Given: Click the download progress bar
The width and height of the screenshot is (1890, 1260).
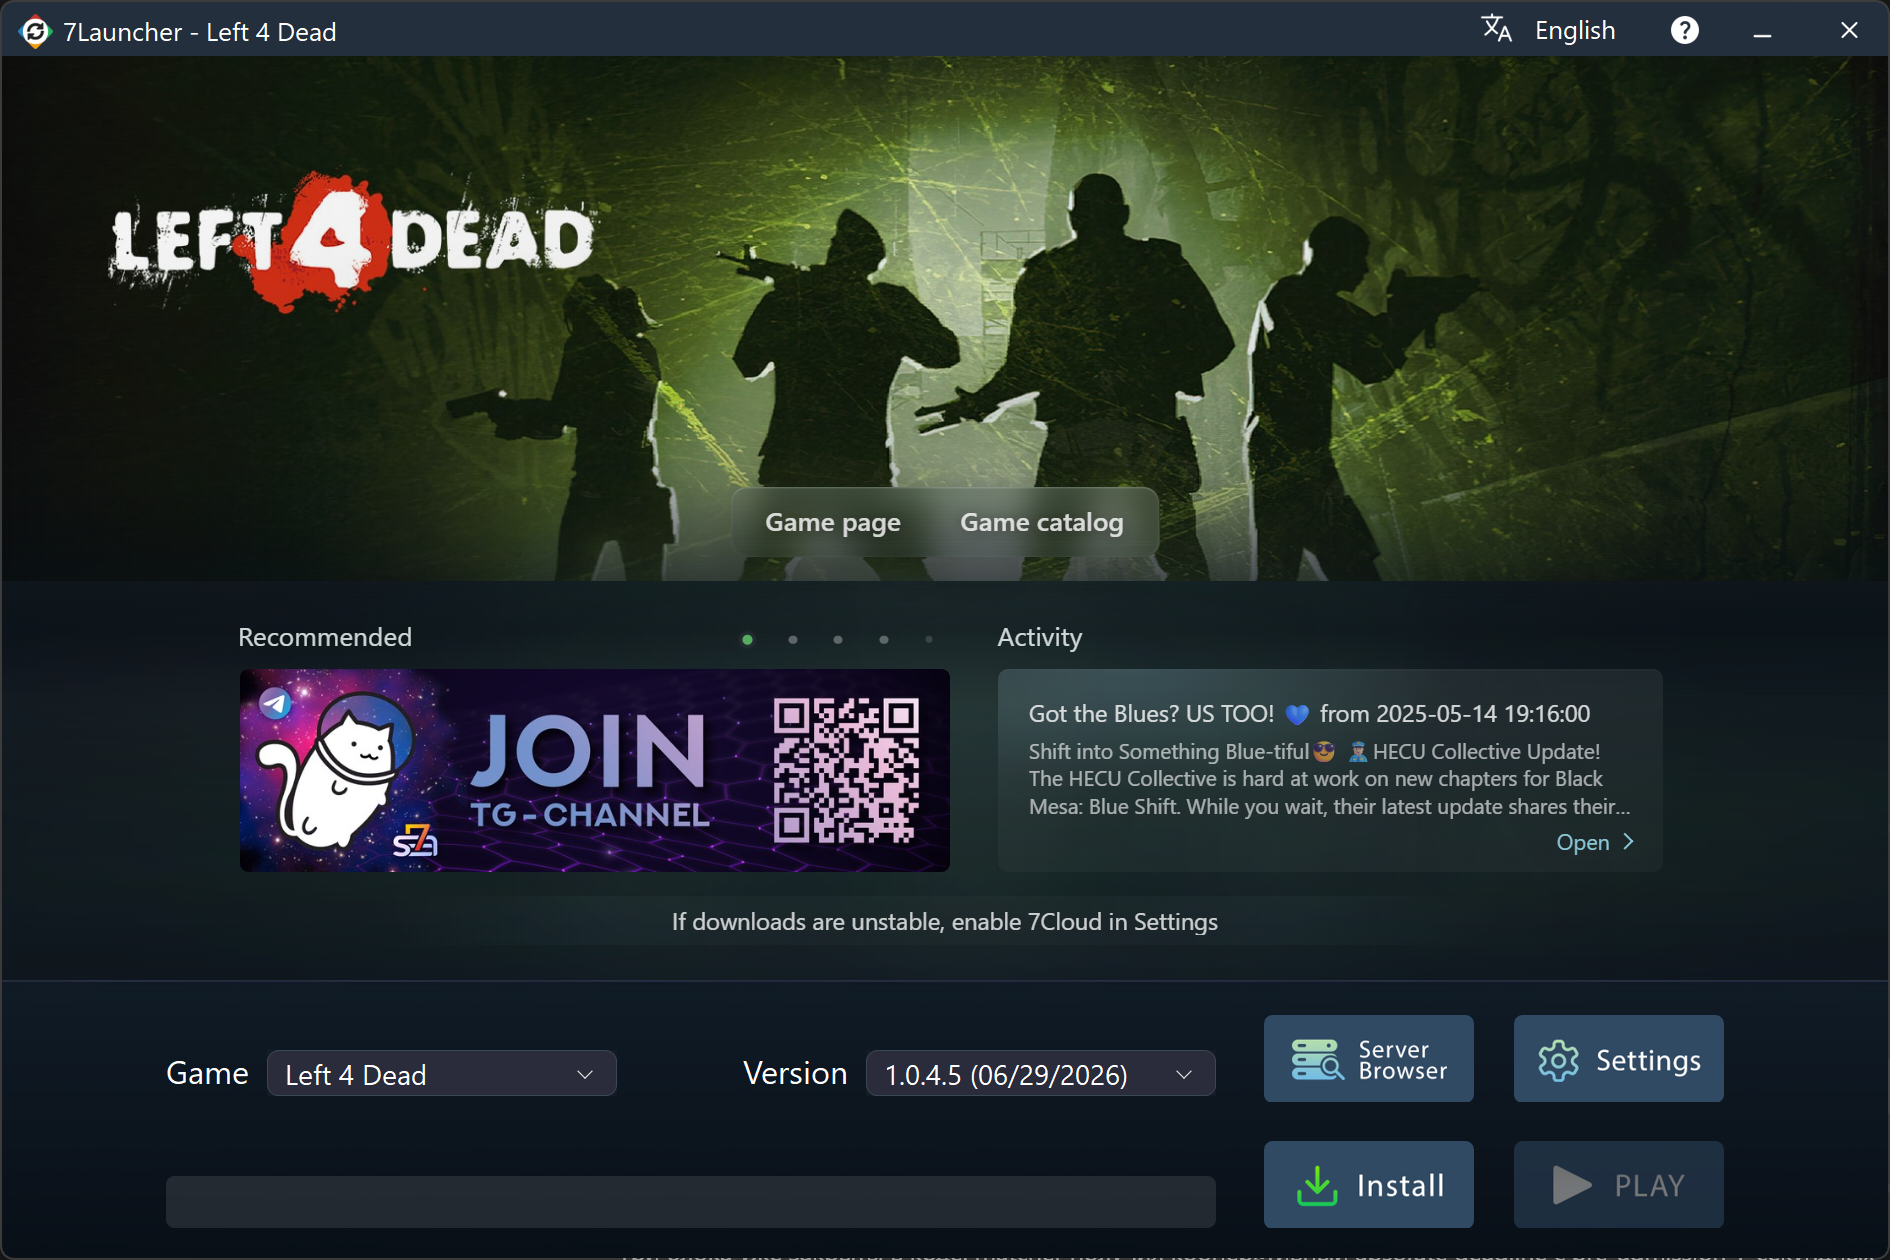Looking at the screenshot, I should point(690,1201).
